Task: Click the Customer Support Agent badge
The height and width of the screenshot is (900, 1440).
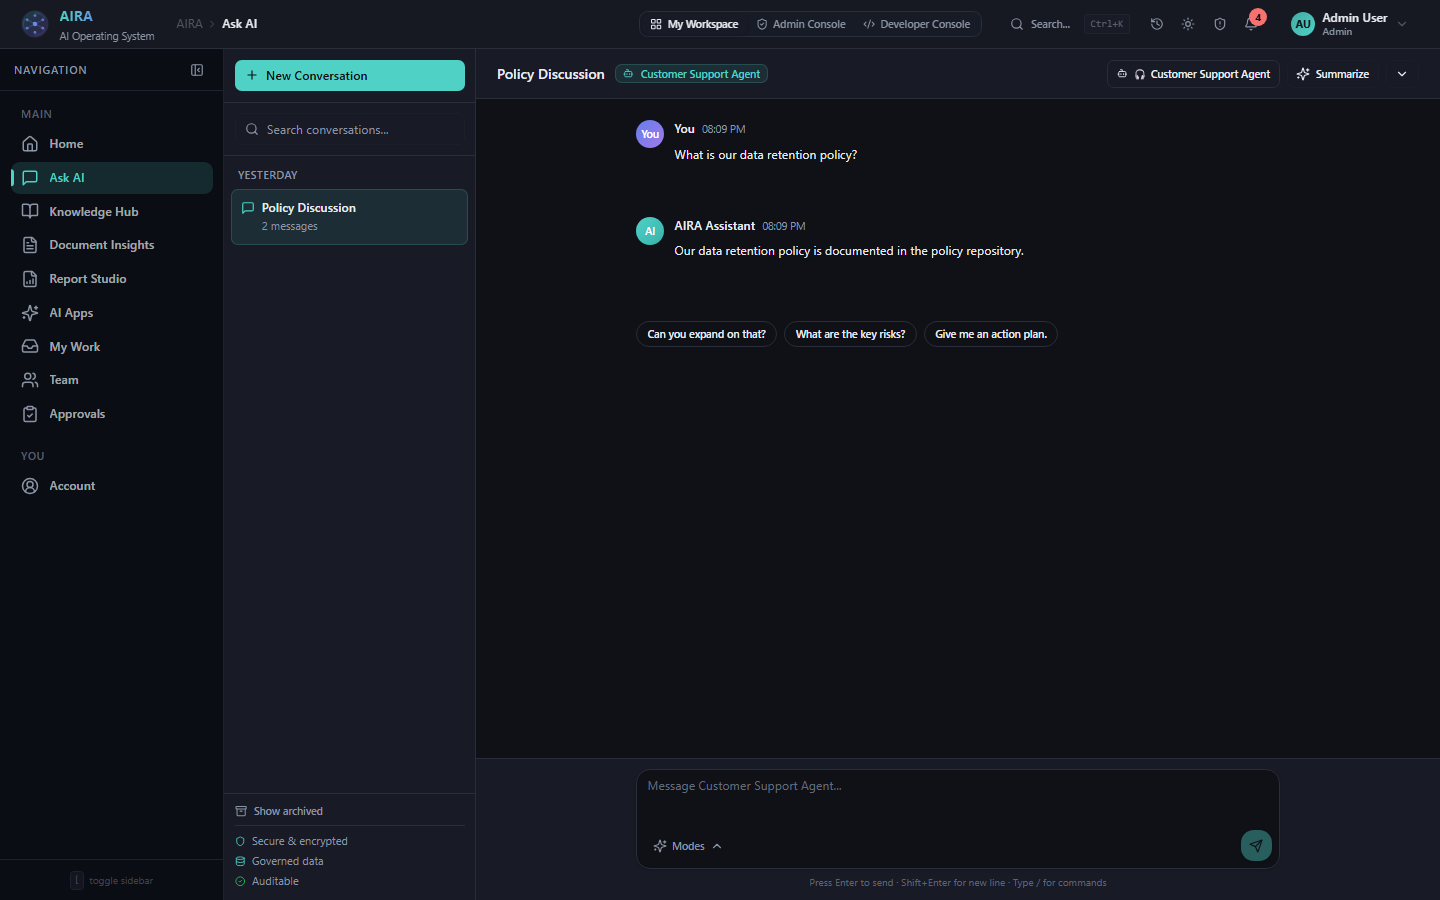Action: click(691, 74)
